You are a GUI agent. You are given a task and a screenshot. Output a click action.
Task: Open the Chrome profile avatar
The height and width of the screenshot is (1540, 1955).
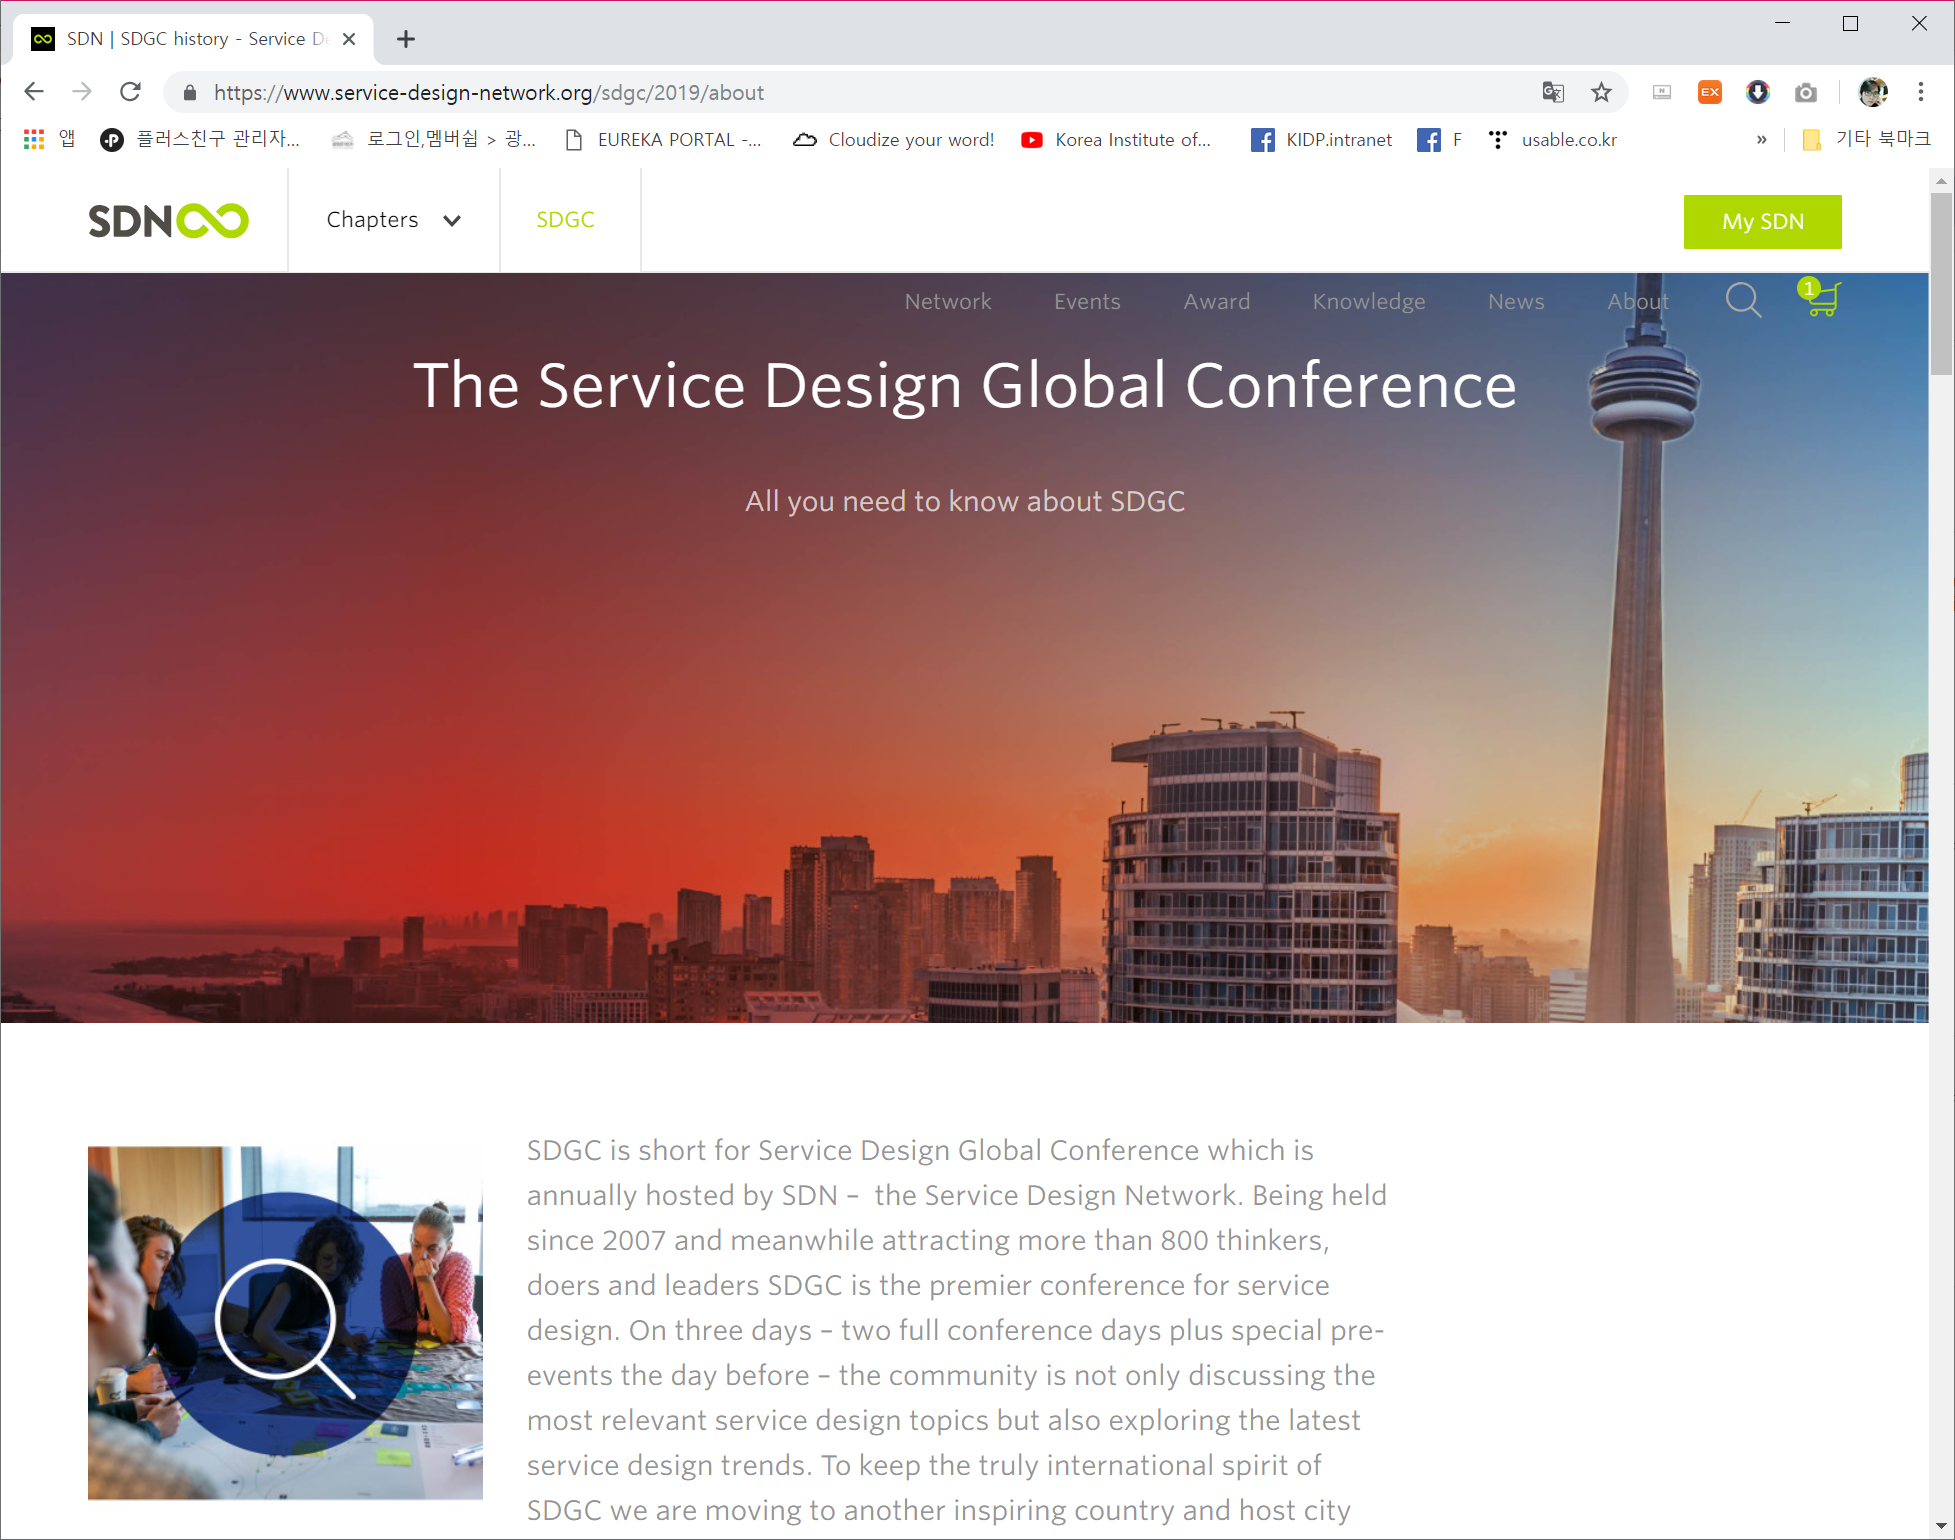1873,92
